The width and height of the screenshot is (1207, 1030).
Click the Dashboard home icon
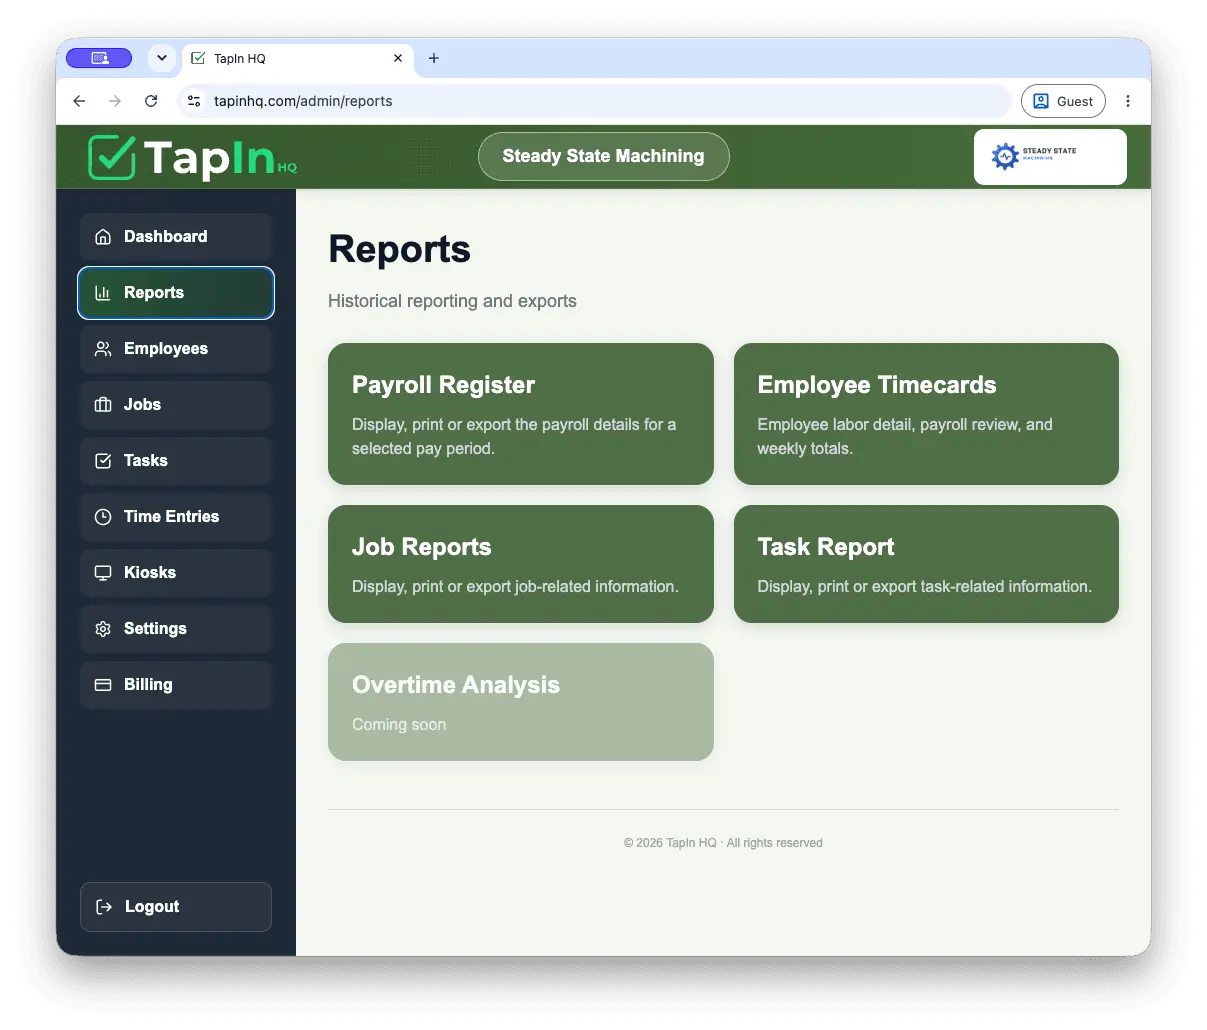click(x=103, y=237)
